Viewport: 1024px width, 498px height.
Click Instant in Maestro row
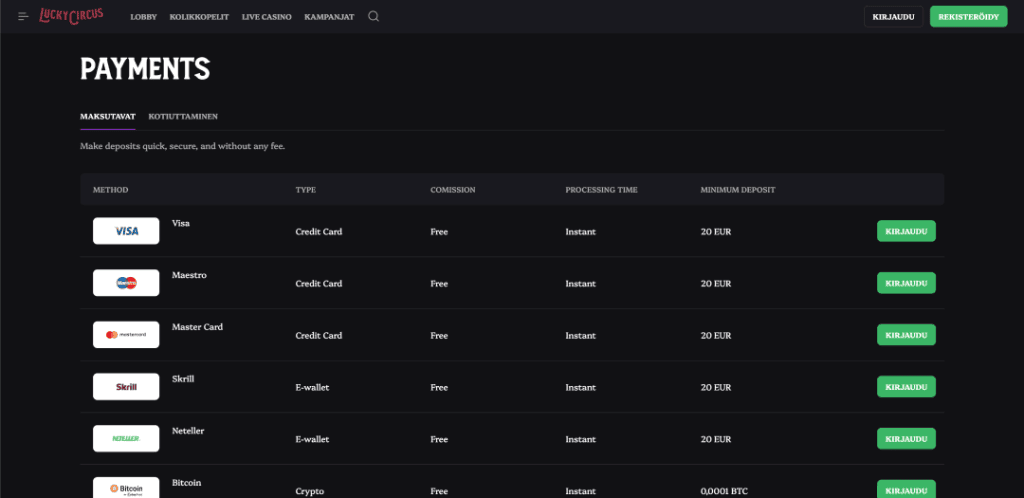pyautogui.click(x=581, y=284)
